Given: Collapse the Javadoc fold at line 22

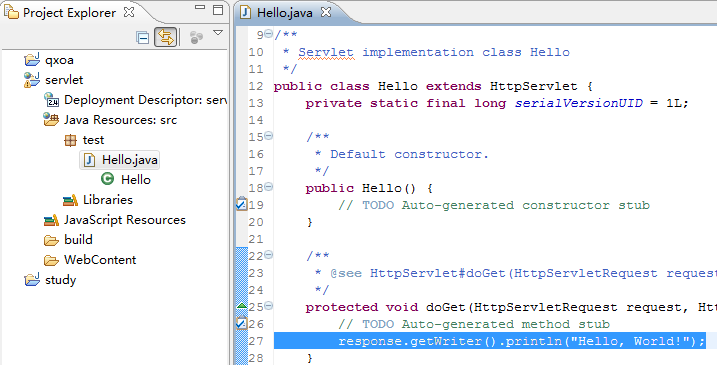Looking at the screenshot, I should 268,255.
